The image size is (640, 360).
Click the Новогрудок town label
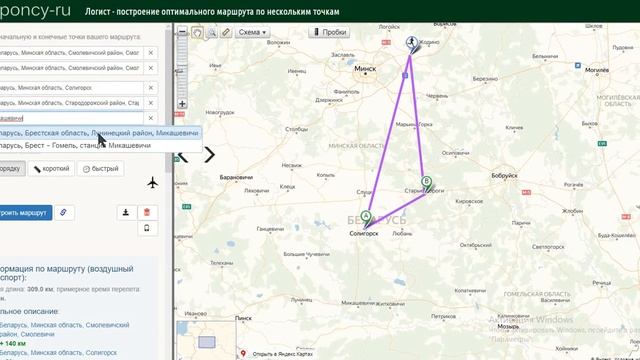tap(220, 112)
